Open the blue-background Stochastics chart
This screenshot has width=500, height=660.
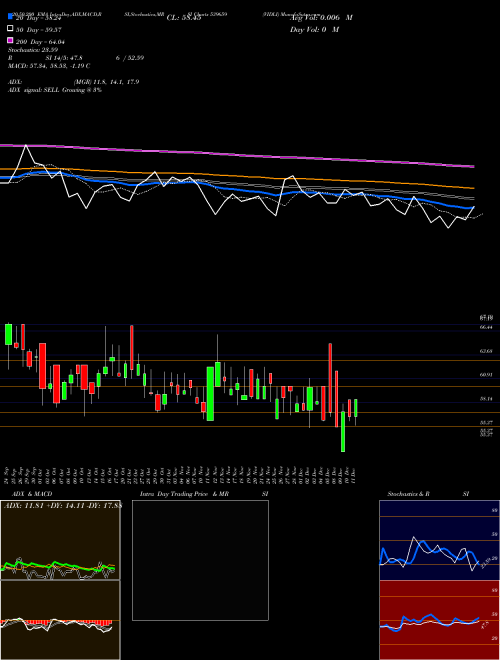[439, 540]
